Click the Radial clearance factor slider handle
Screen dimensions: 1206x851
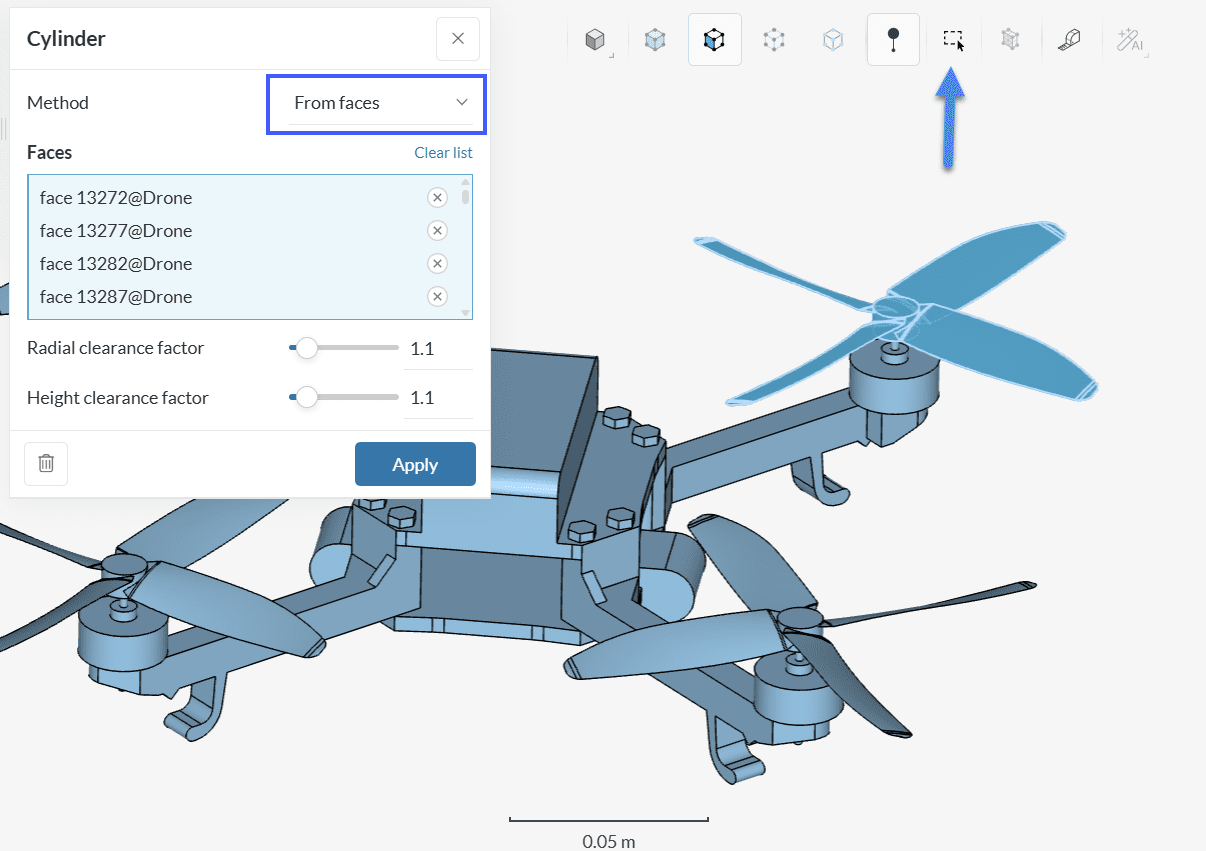click(307, 348)
